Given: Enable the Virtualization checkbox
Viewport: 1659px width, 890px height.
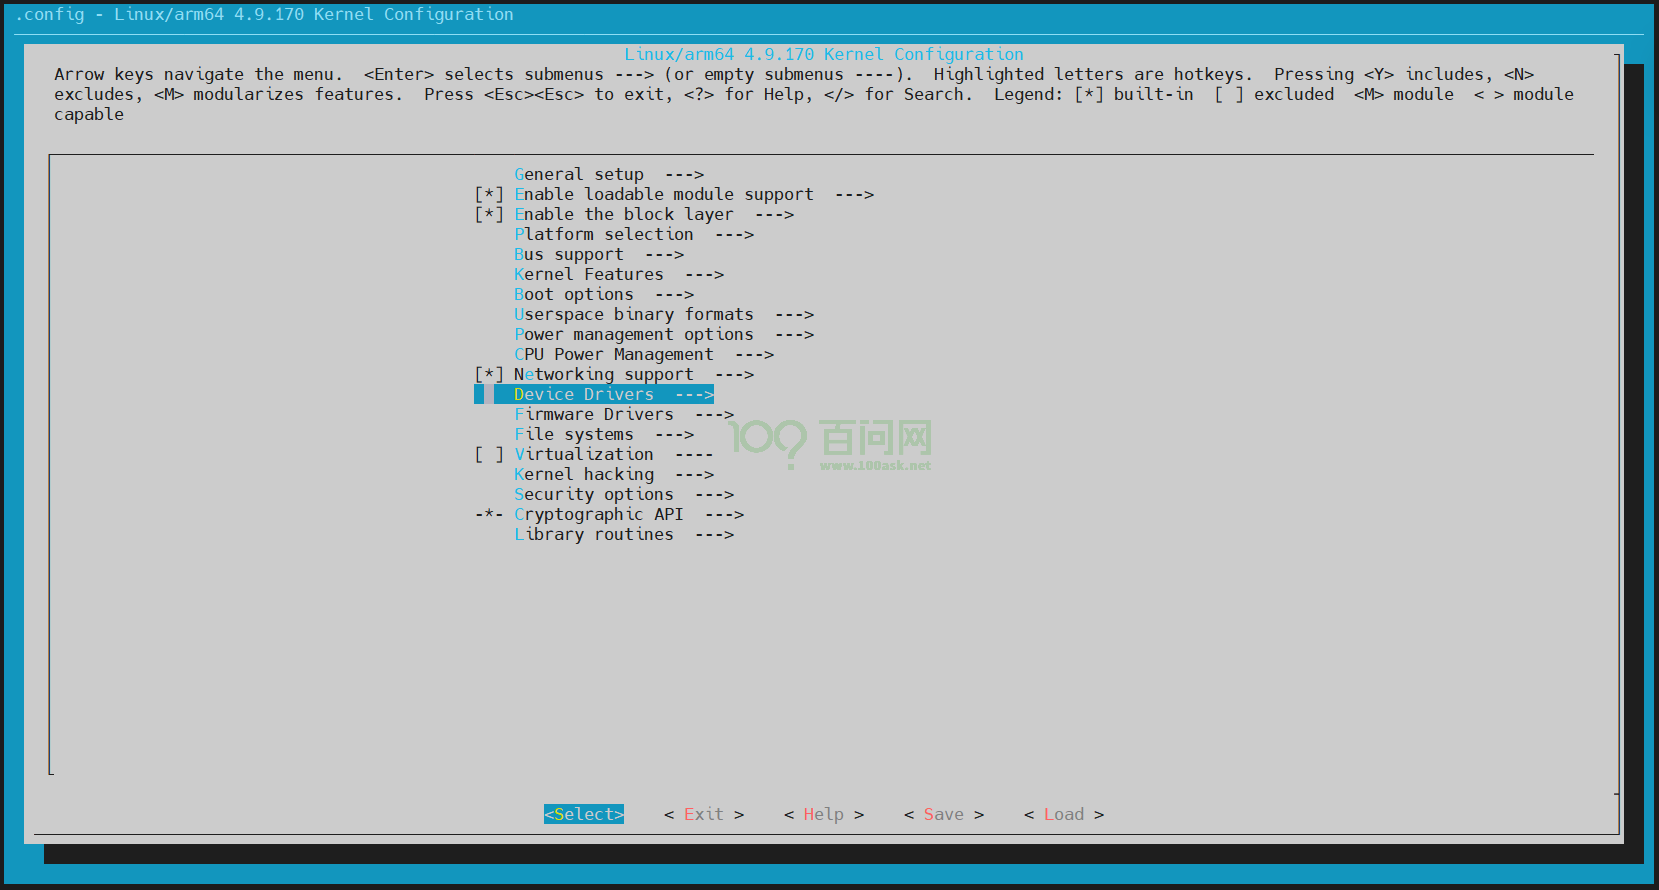Looking at the screenshot, I should click(489, 455).
